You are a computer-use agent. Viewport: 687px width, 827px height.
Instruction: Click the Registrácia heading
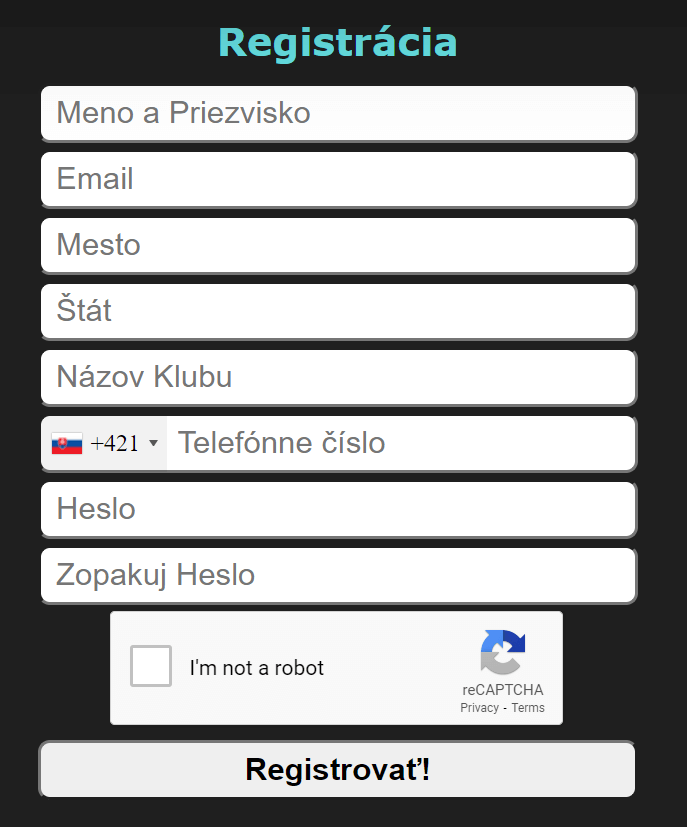coord(338,43)
